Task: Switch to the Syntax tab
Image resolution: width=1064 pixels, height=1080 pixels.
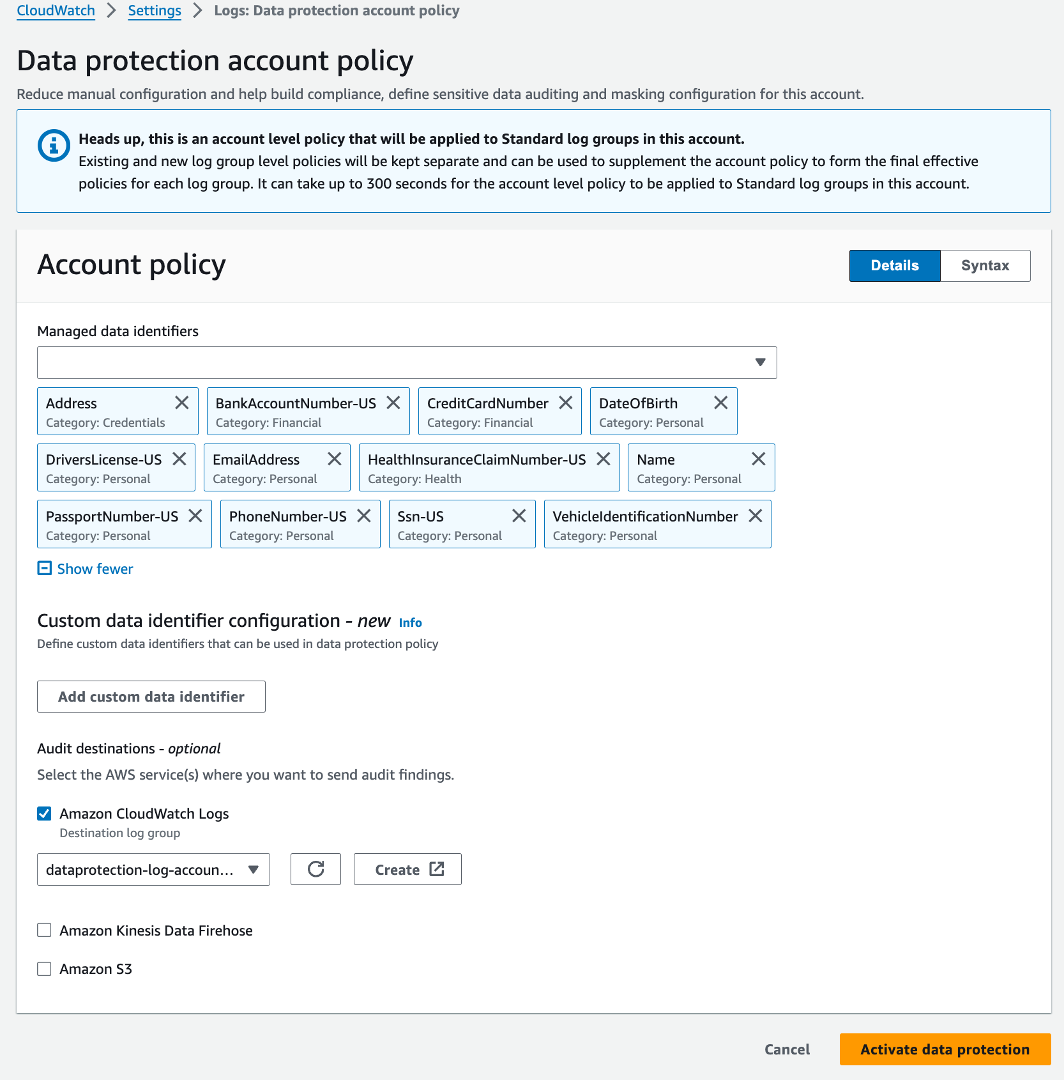Action: pyautogui.click(x=985, y=265)
